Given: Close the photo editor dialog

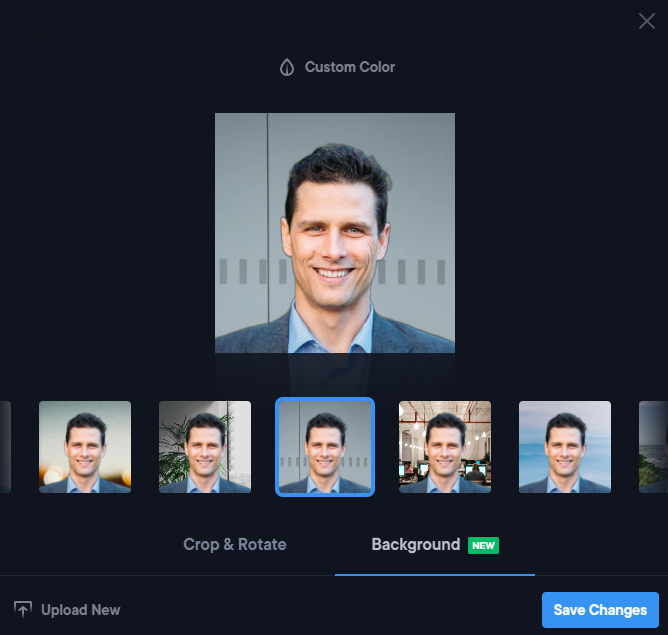Looking at the screenshot, I should (x=646, y=21).
